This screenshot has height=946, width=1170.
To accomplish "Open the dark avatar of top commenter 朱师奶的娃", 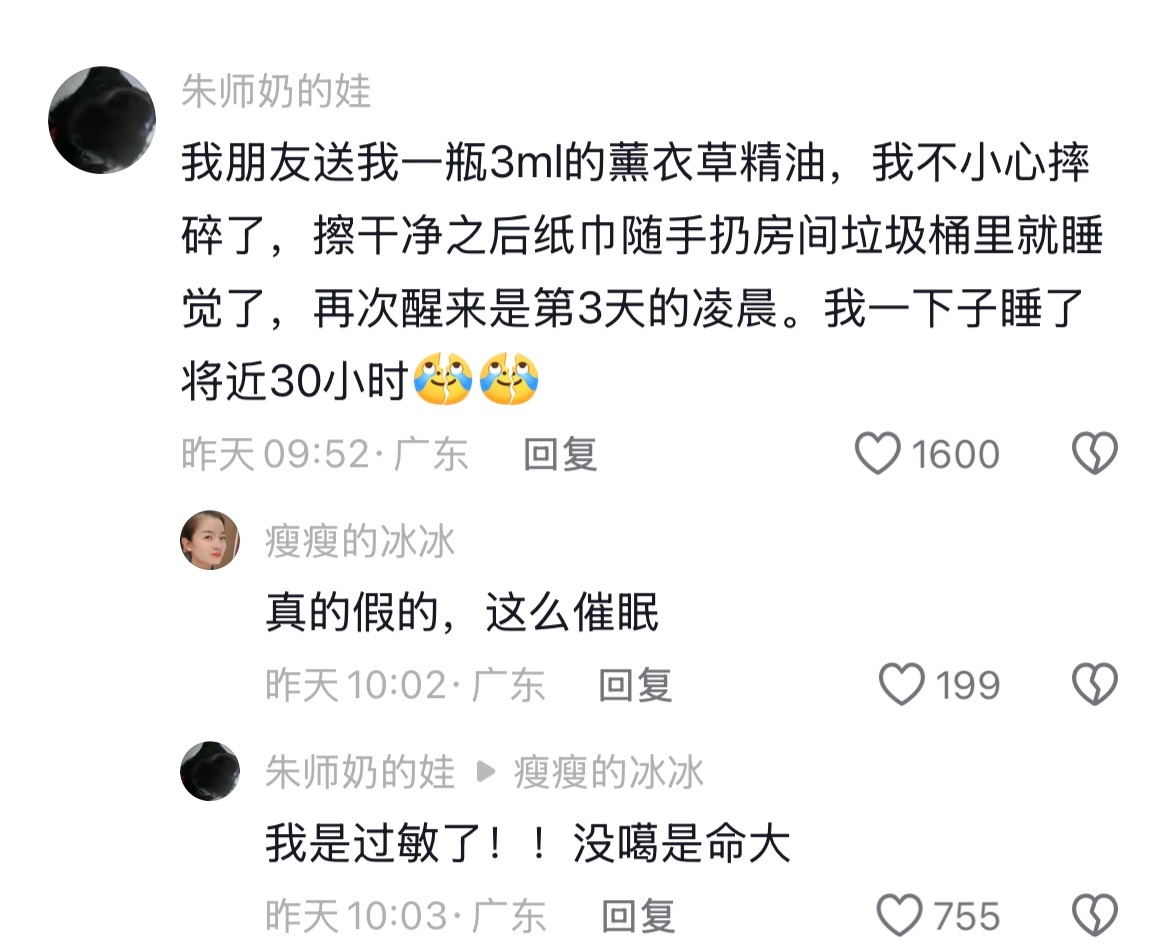I will point(102,119).
